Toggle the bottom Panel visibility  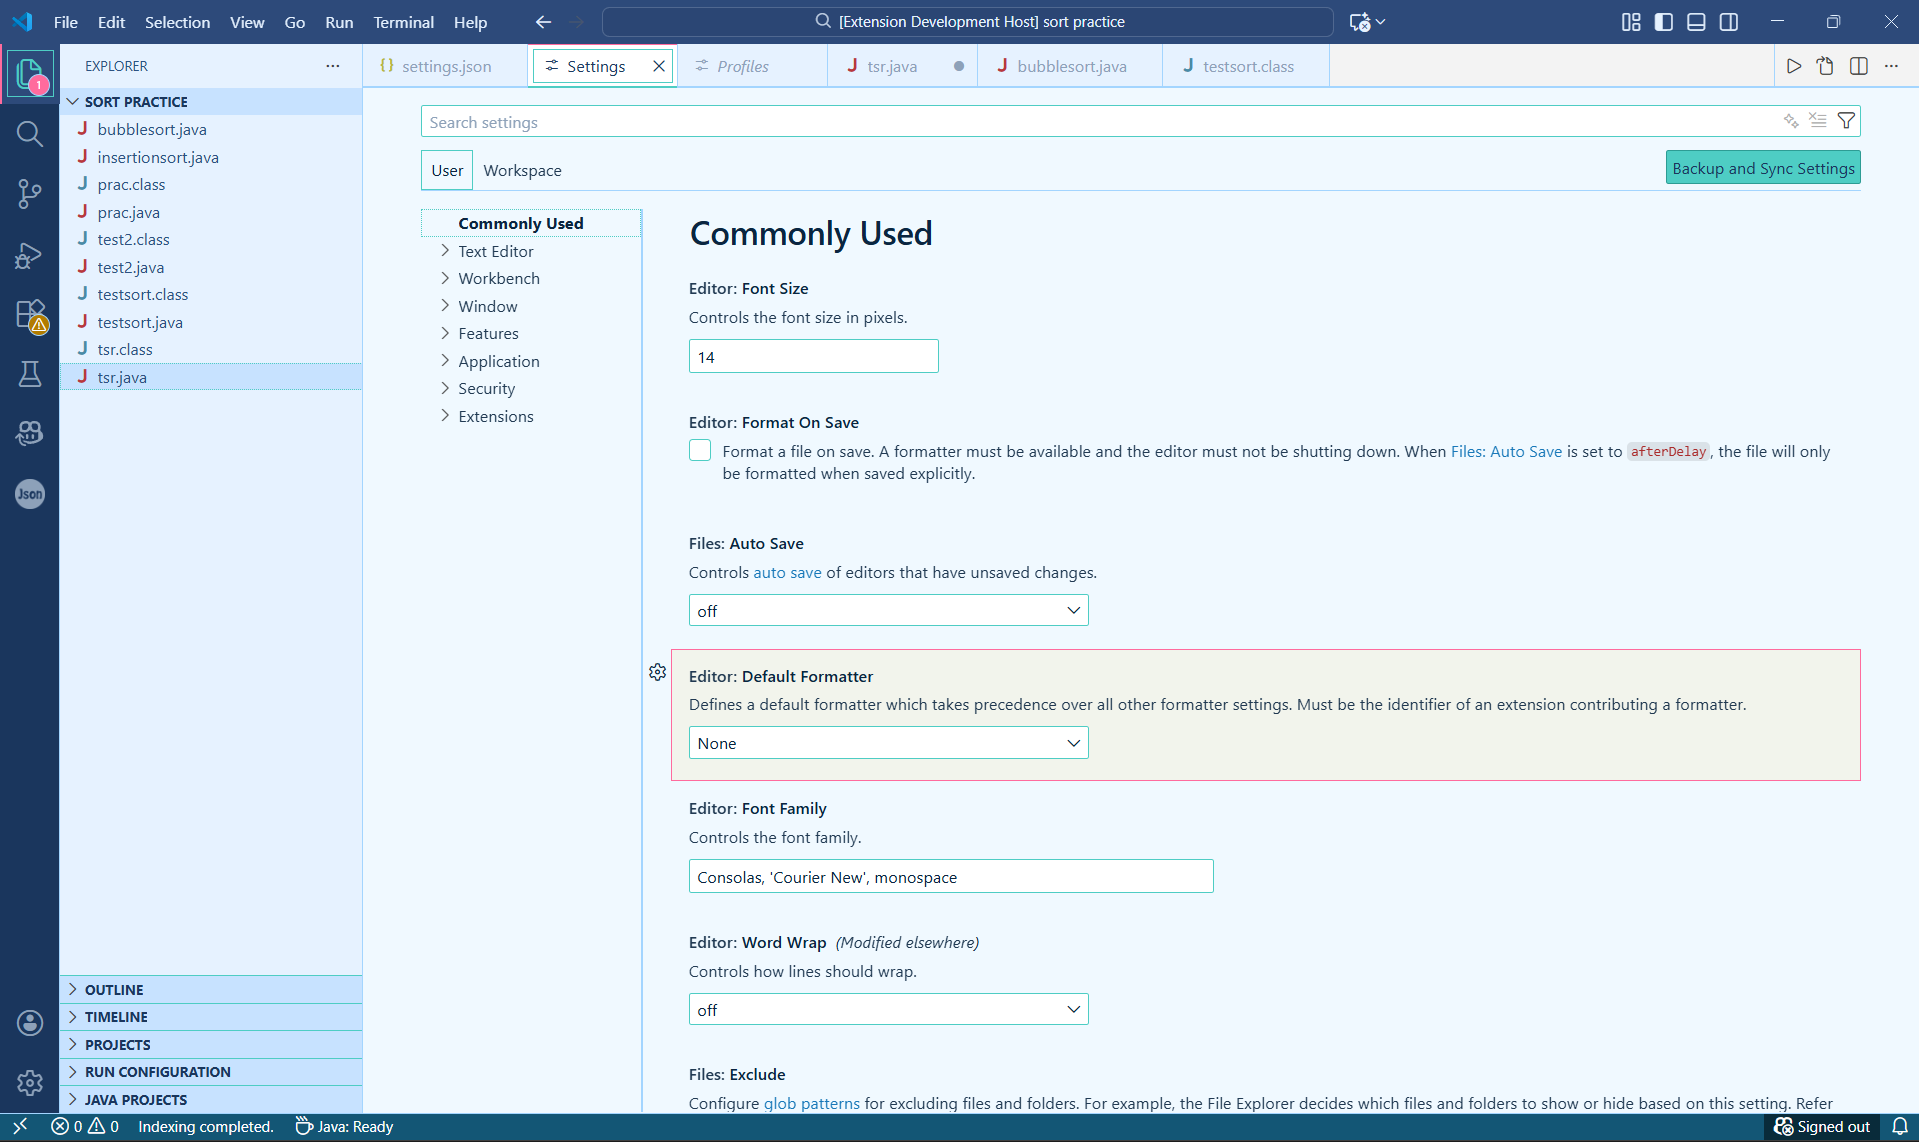(x=1696, y=22)
